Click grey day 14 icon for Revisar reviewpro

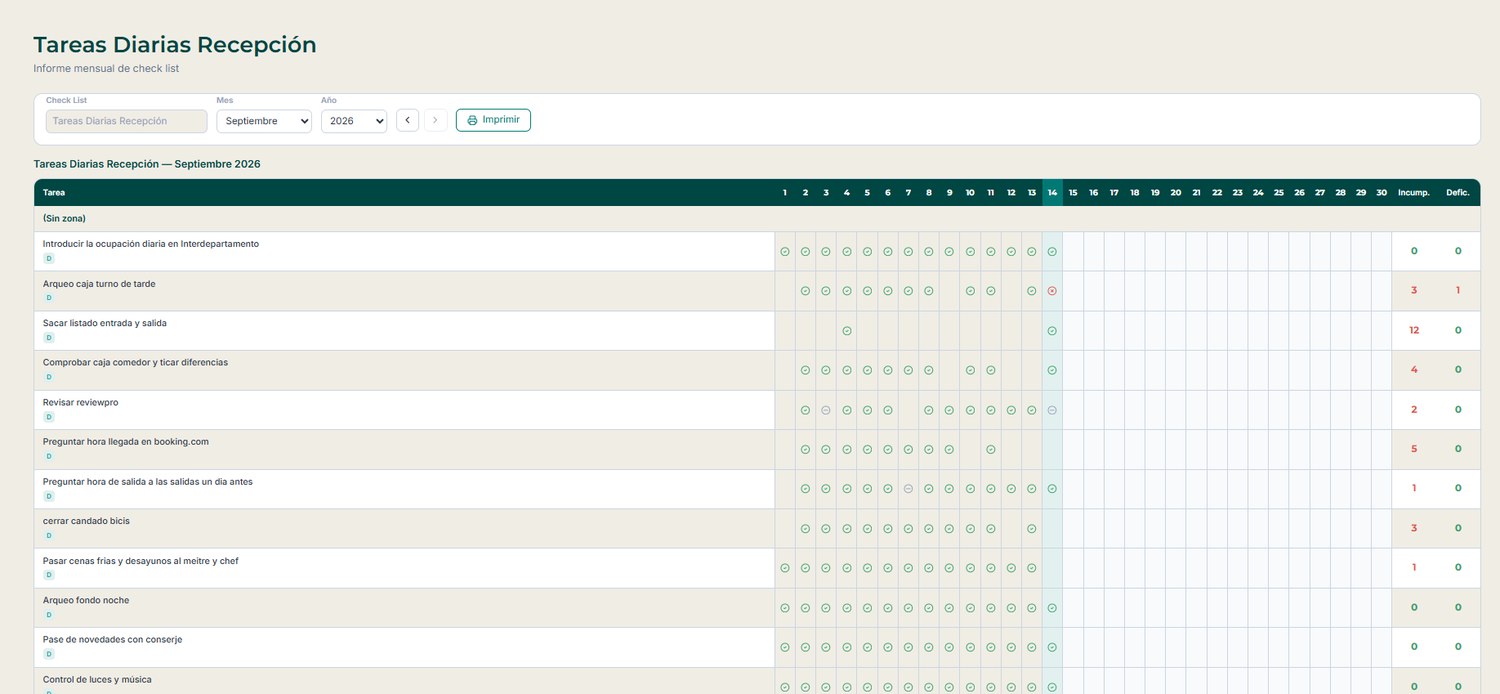pyautogui.click(x=1052, y=410)
